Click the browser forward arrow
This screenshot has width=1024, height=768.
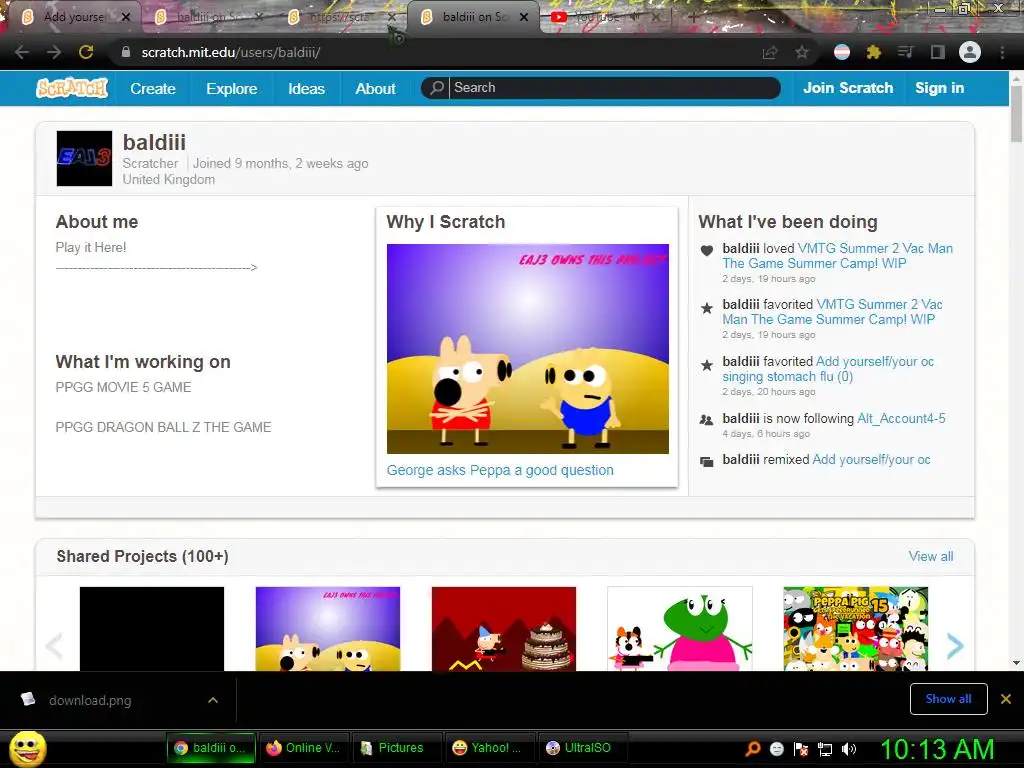coord(54,52)
